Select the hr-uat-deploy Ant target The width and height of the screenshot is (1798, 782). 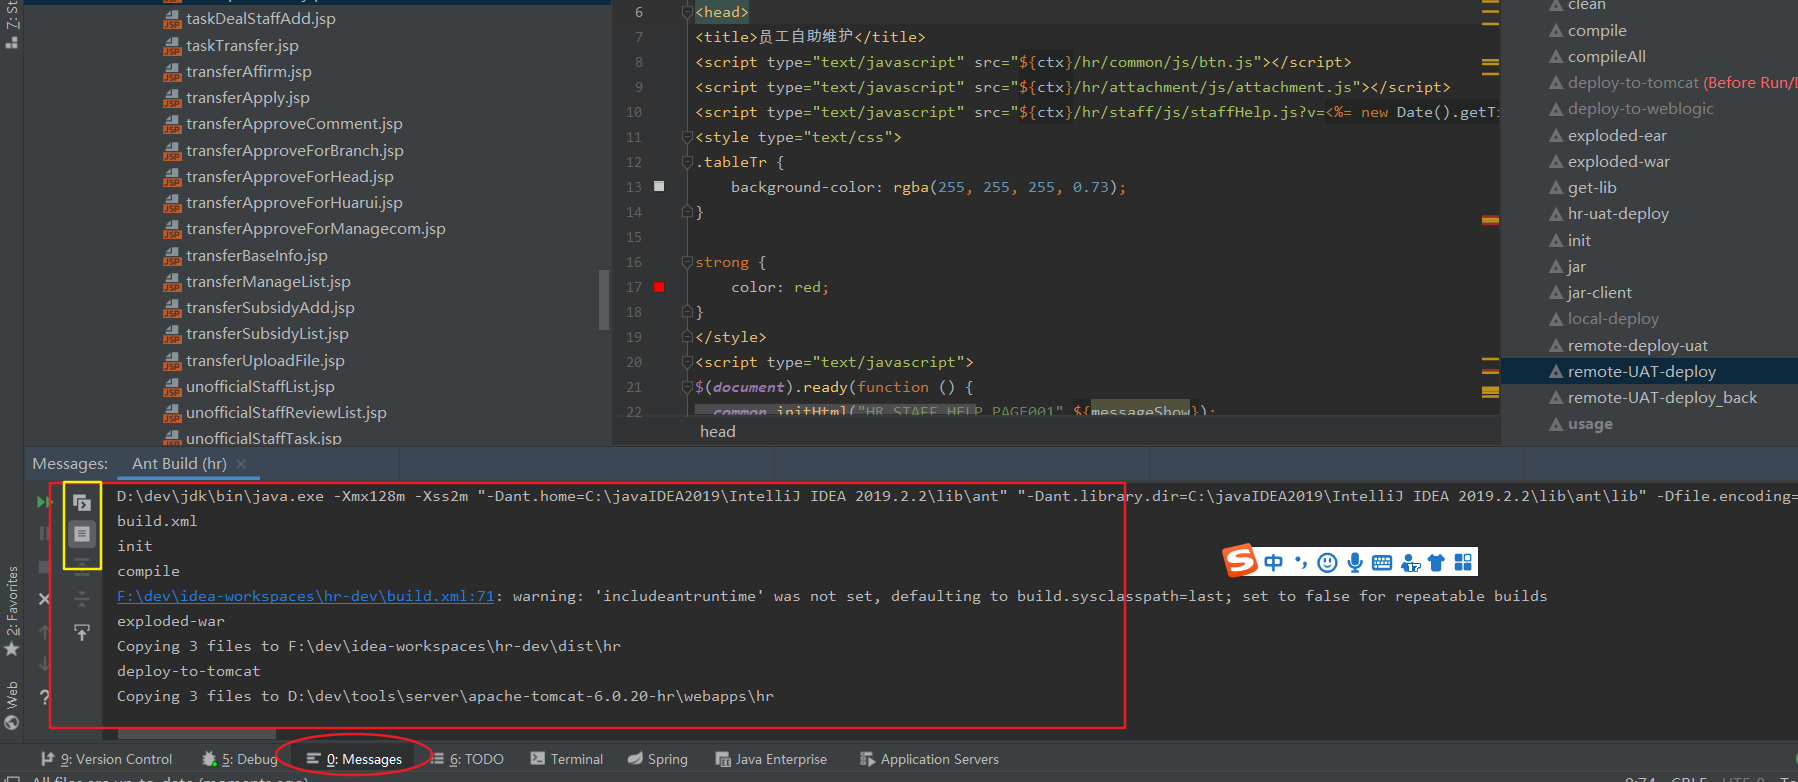[1618, 214]
